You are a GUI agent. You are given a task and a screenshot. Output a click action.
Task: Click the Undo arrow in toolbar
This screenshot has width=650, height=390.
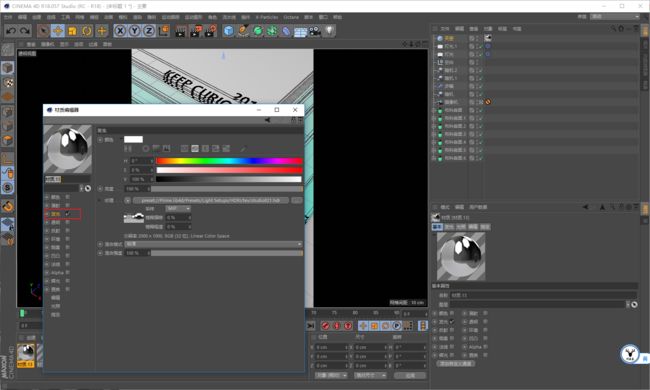11,31
